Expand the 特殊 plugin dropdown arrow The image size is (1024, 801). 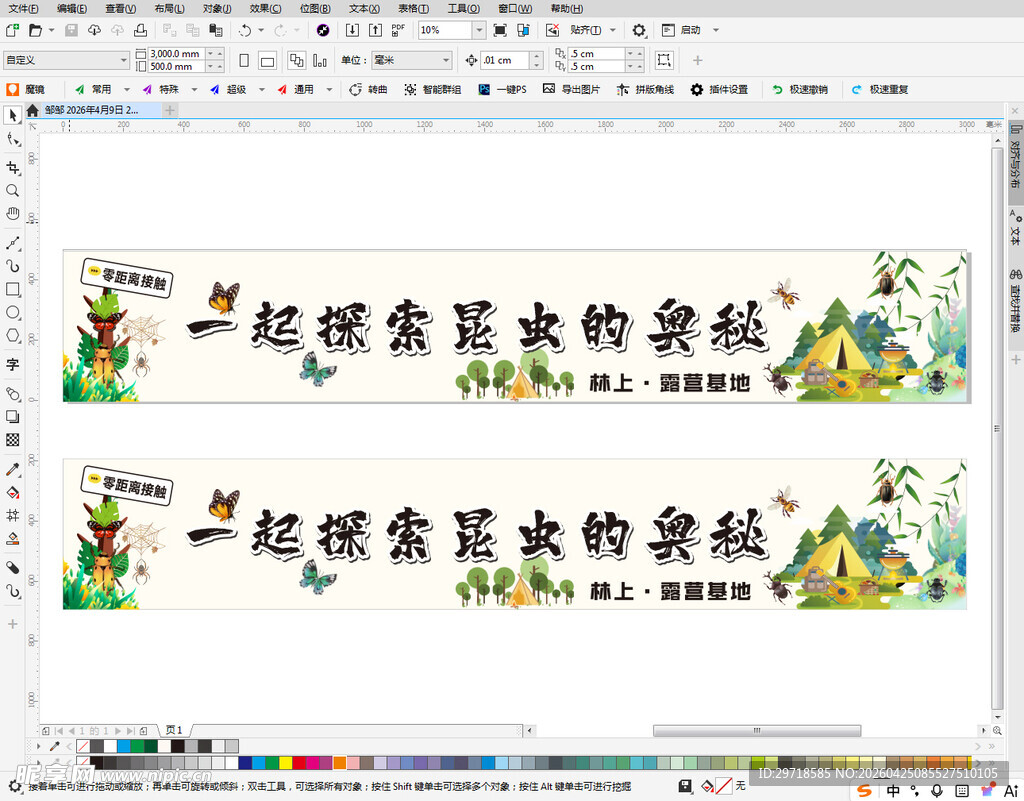(194, 89)
